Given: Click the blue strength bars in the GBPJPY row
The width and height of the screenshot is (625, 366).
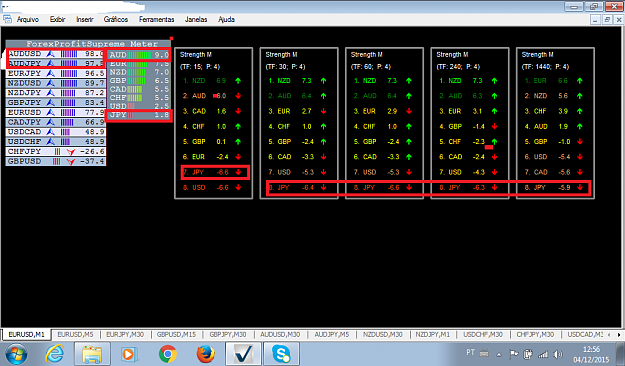Looking at the screenshot, I should click(68, 102).
